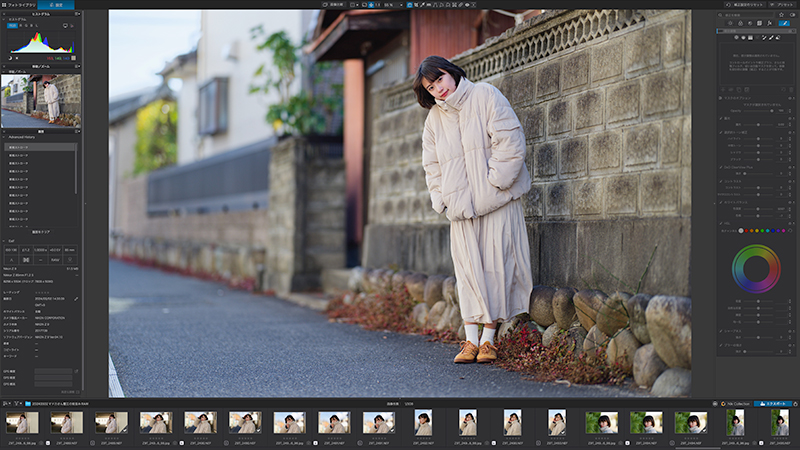The image size is (800, 450).
Task: Click the Reset corrections button
Action: coord(745,5)
